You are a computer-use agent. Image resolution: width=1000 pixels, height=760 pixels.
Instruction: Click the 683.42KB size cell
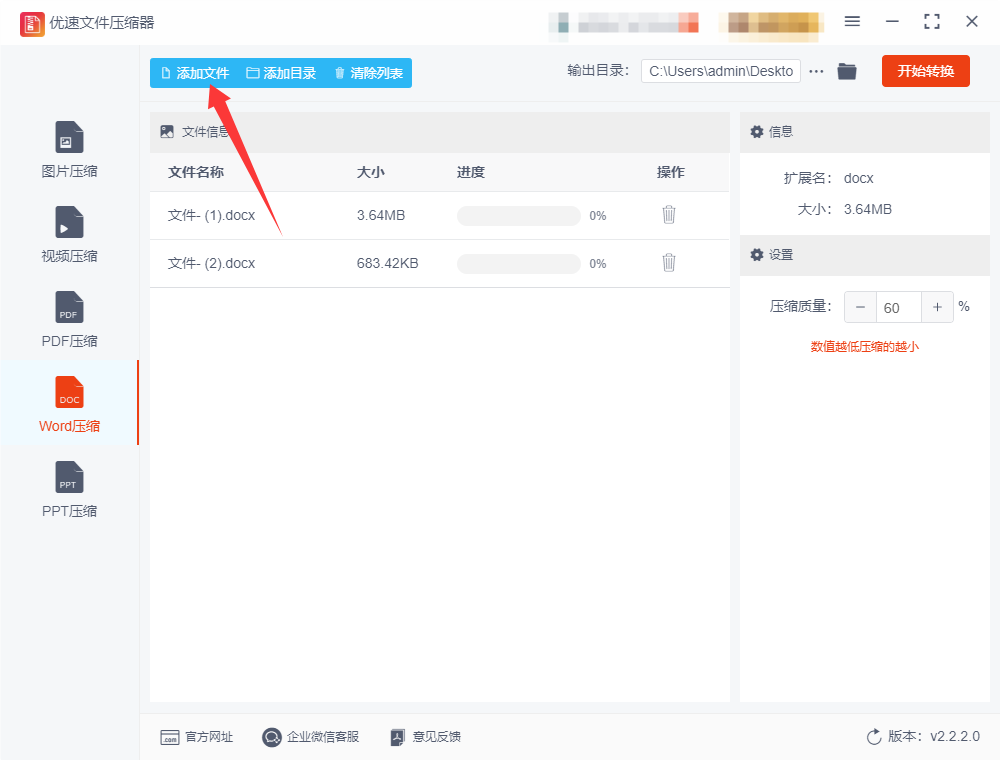click(387, 263)
